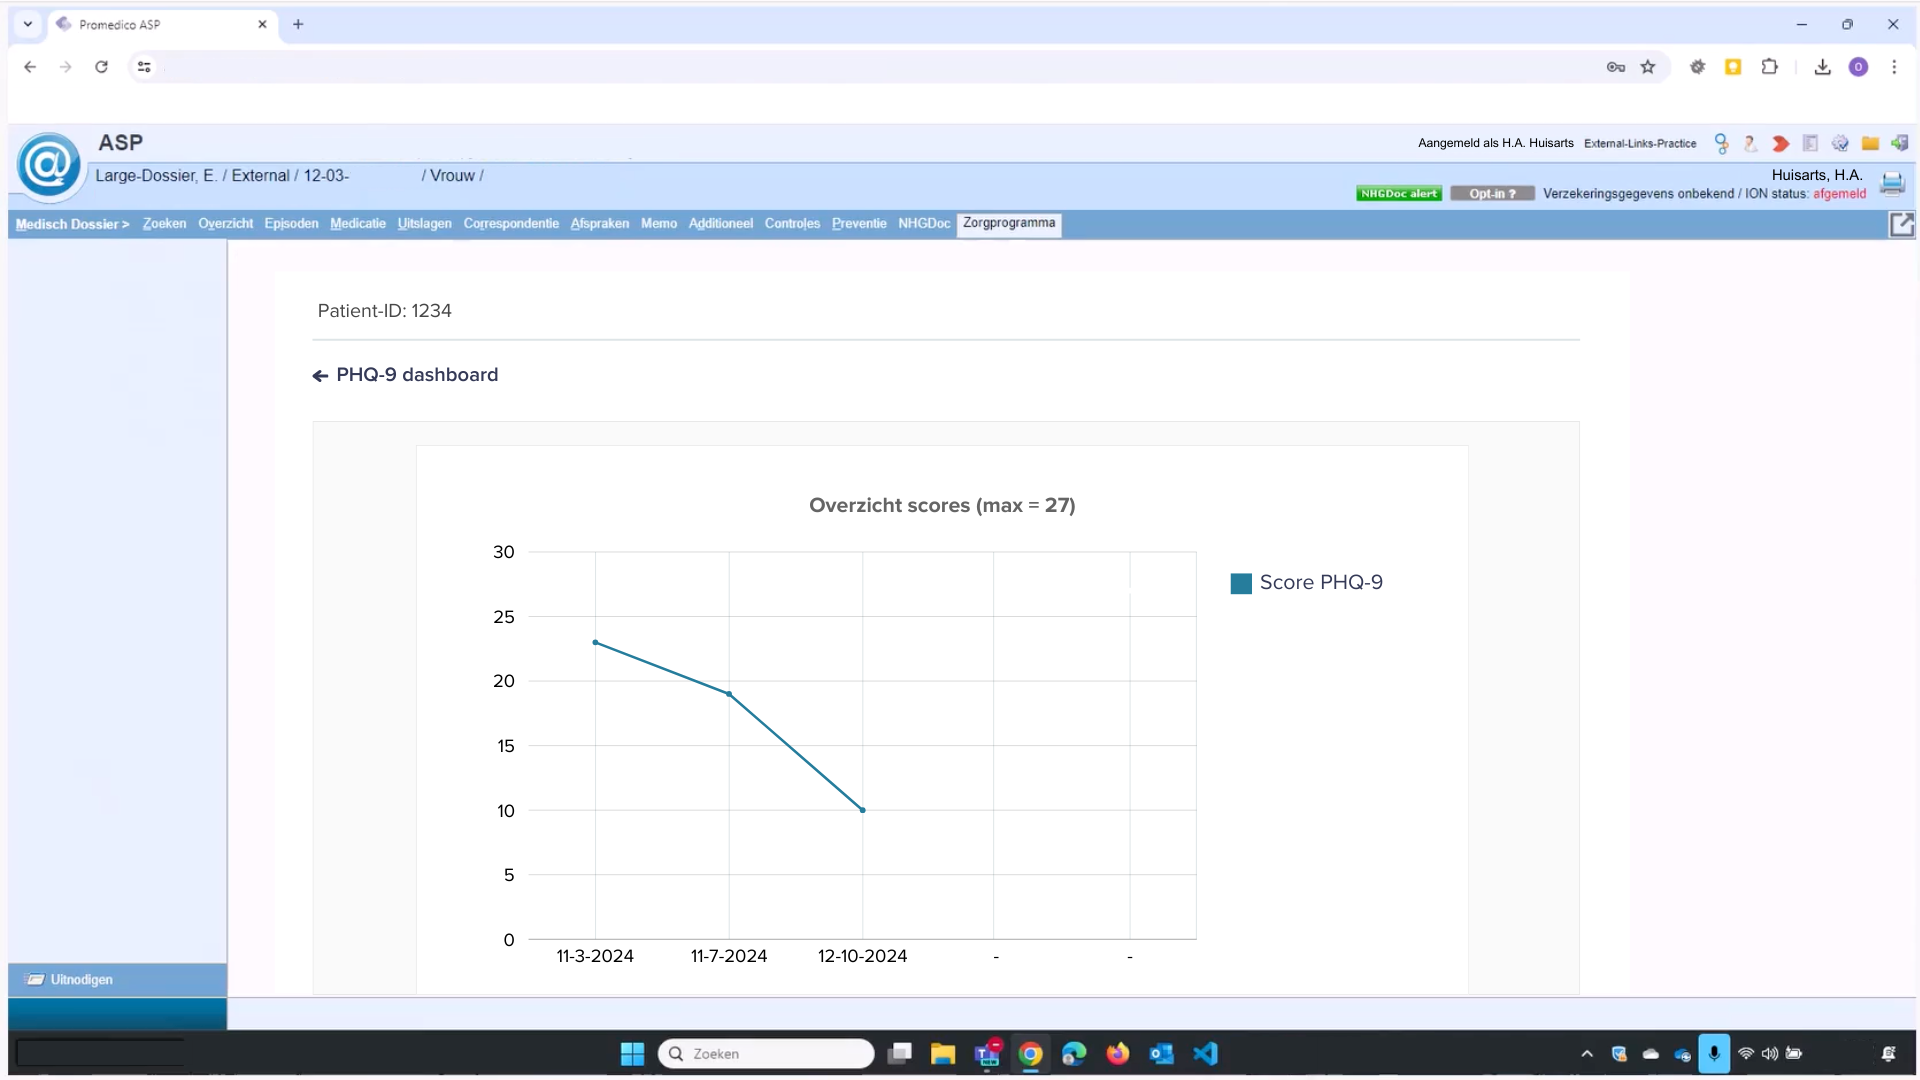Click the Windows taskbar Zoeken search box
The height and width of the screenshot is (1080, 1920).
point(766,1053)
